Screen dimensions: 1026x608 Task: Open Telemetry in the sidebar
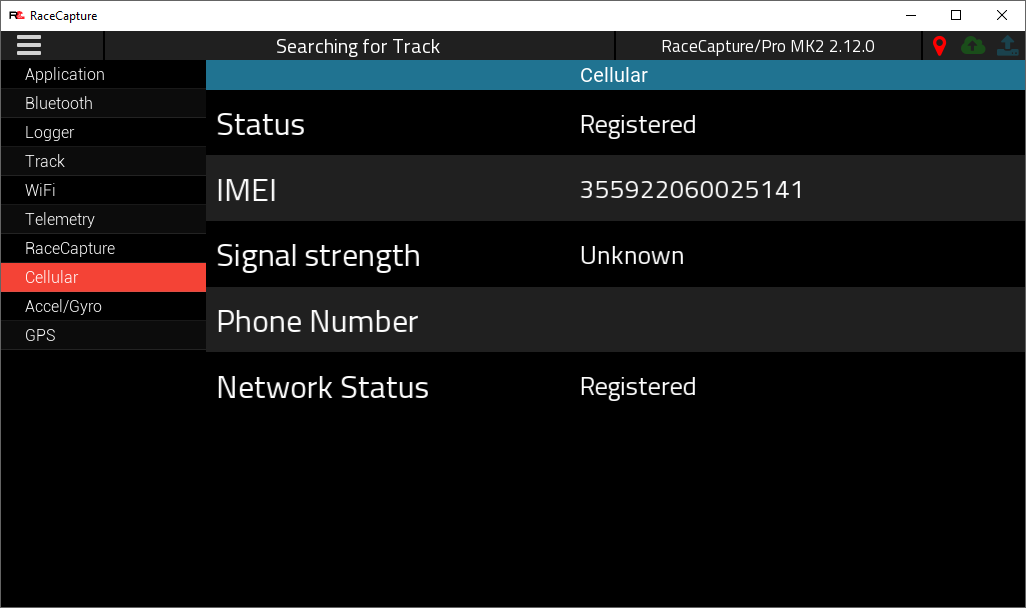pos(103,219)
